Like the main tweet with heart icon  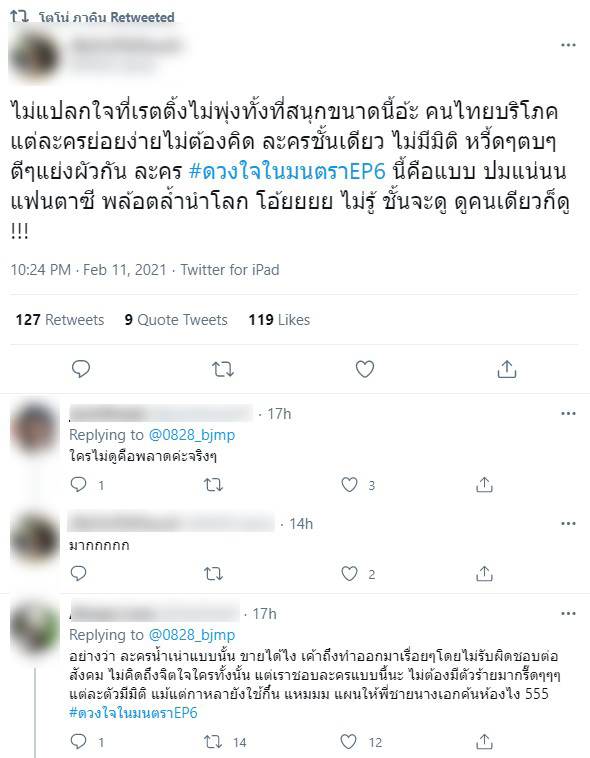click(365, 369)
